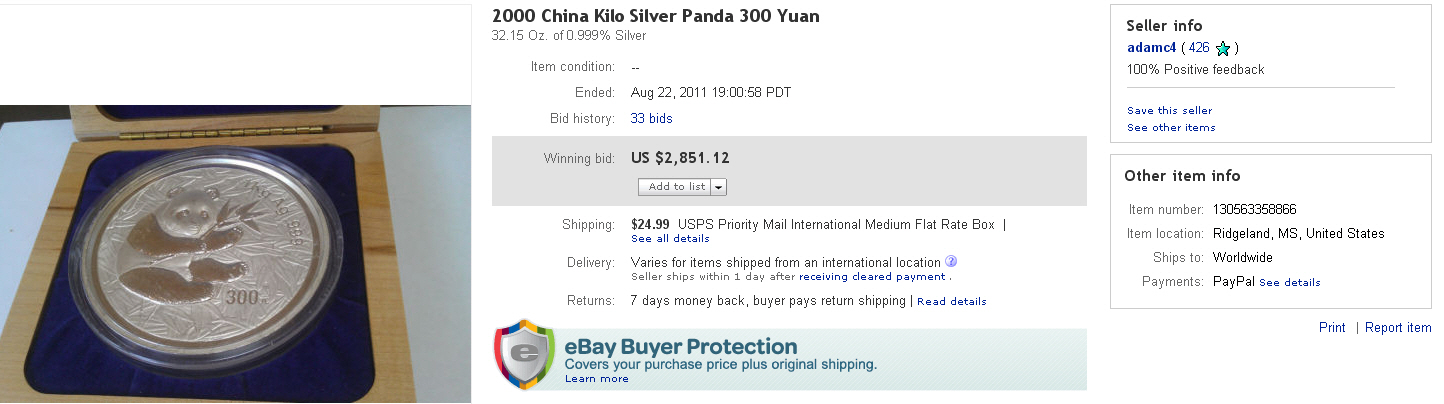Open seller adamc4's profile
Image resolution: width=1444 pixels, height=404 pixels.
click(x=1150, y=48)
